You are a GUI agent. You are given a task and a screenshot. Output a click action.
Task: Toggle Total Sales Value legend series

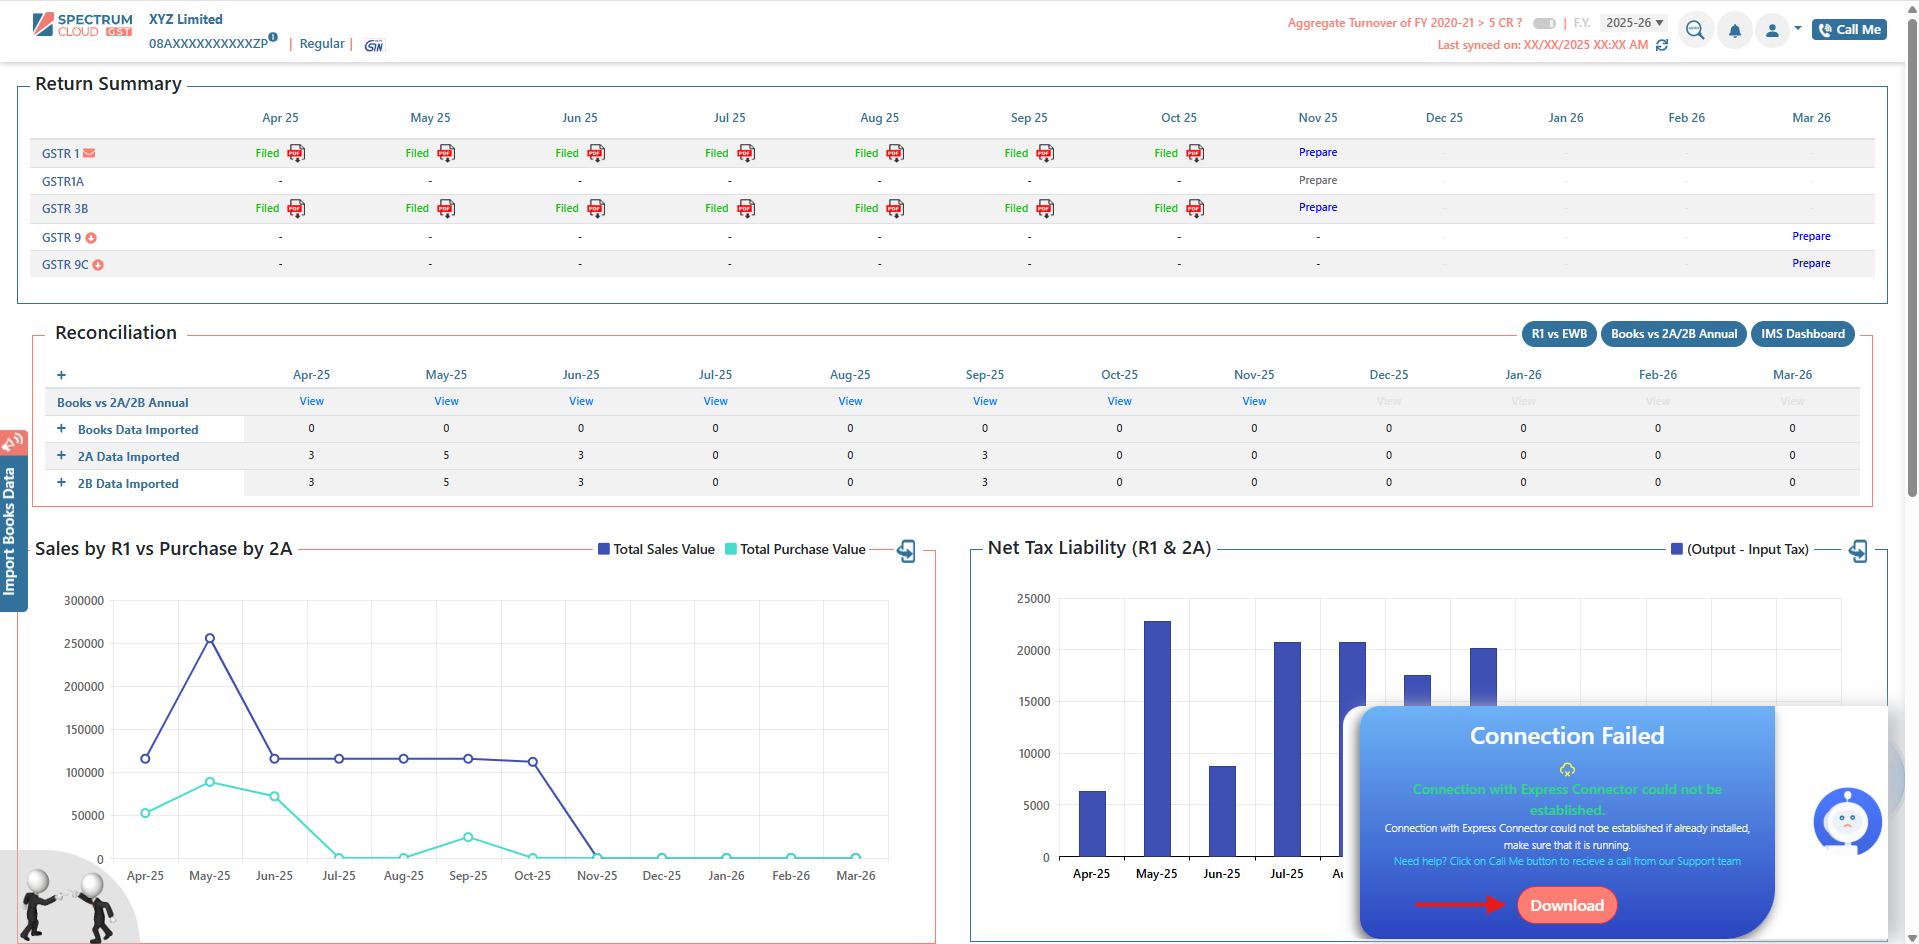656,549
